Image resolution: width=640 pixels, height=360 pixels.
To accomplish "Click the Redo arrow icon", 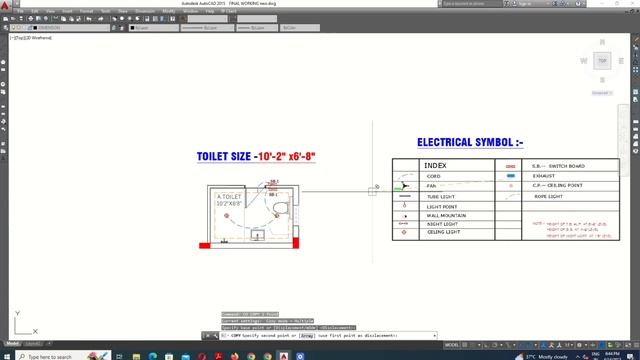I will click(x=100, y=19).
